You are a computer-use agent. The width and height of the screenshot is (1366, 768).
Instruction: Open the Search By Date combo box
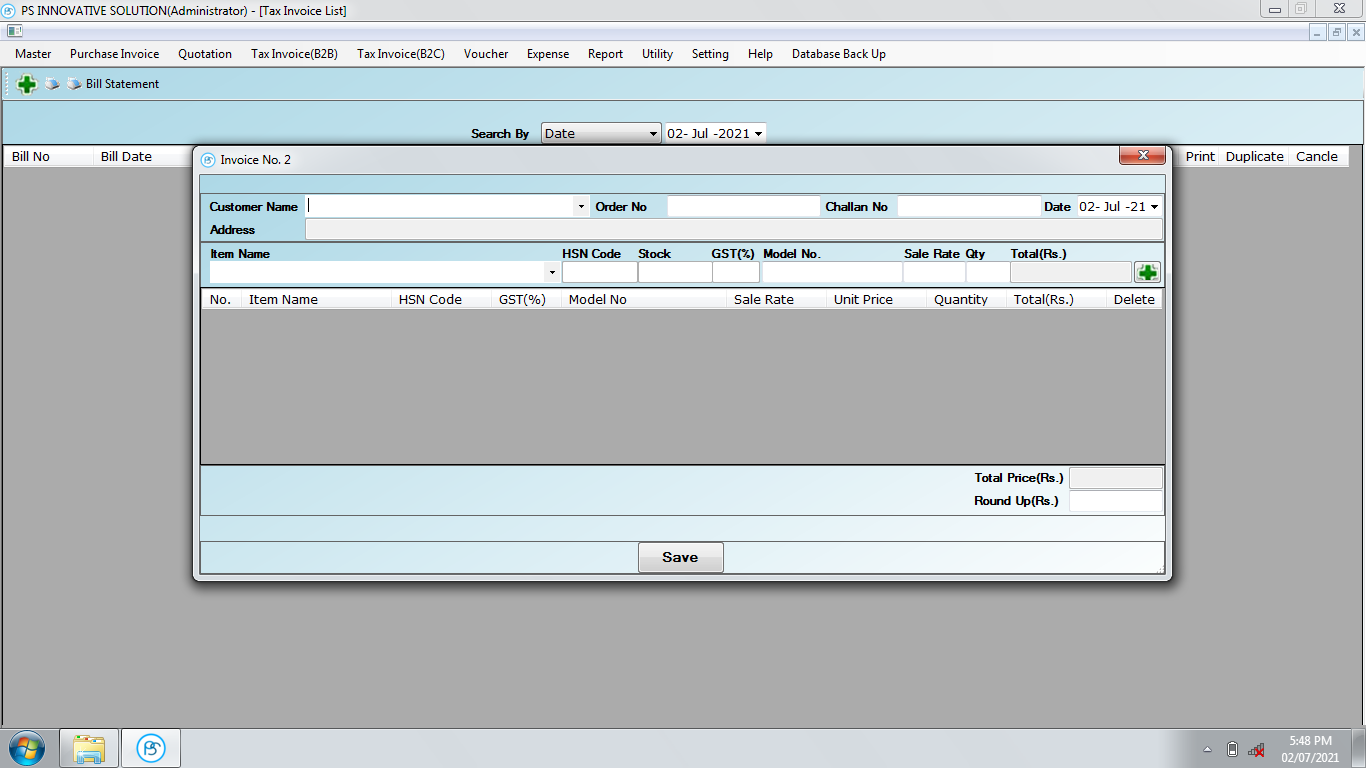tap(653, 134)
